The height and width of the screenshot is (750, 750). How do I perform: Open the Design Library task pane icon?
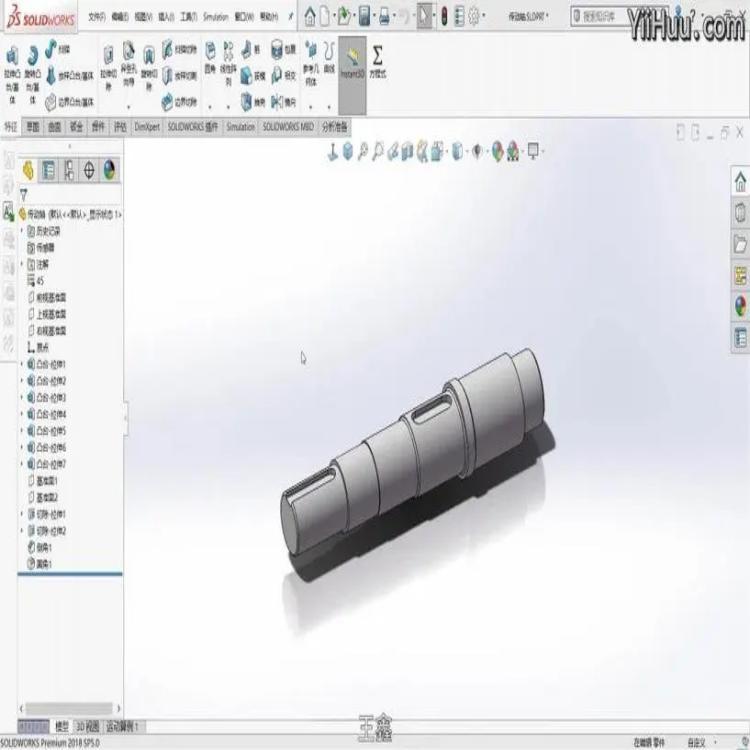(740, 213)
